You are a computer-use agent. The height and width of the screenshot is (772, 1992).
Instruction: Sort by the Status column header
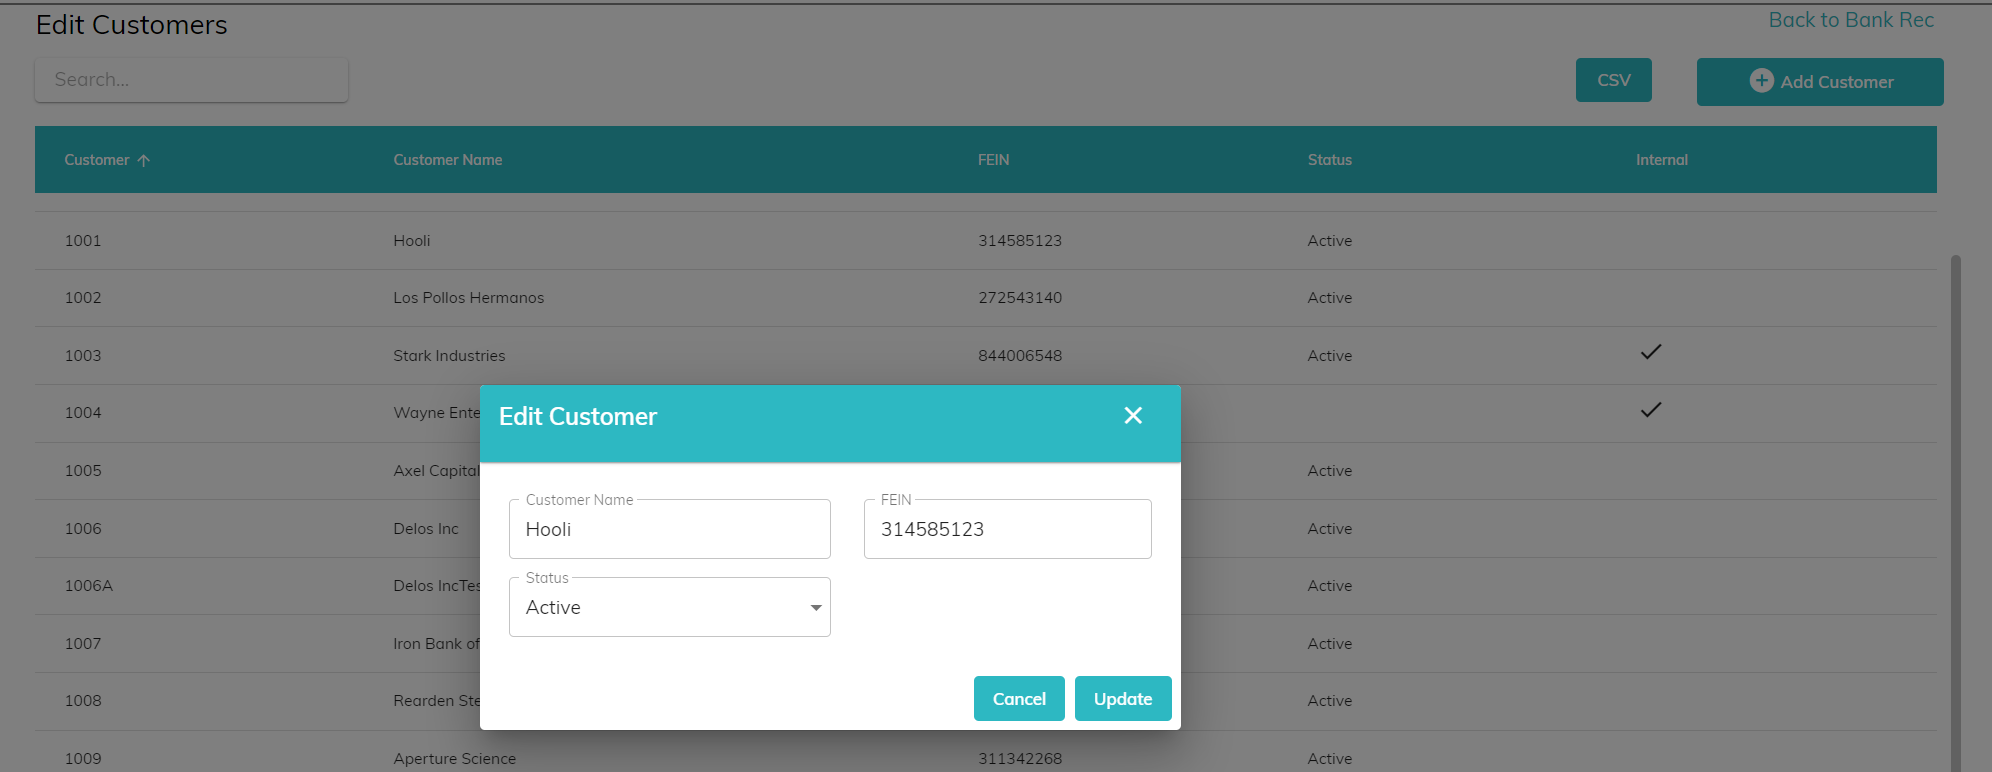1329,160
